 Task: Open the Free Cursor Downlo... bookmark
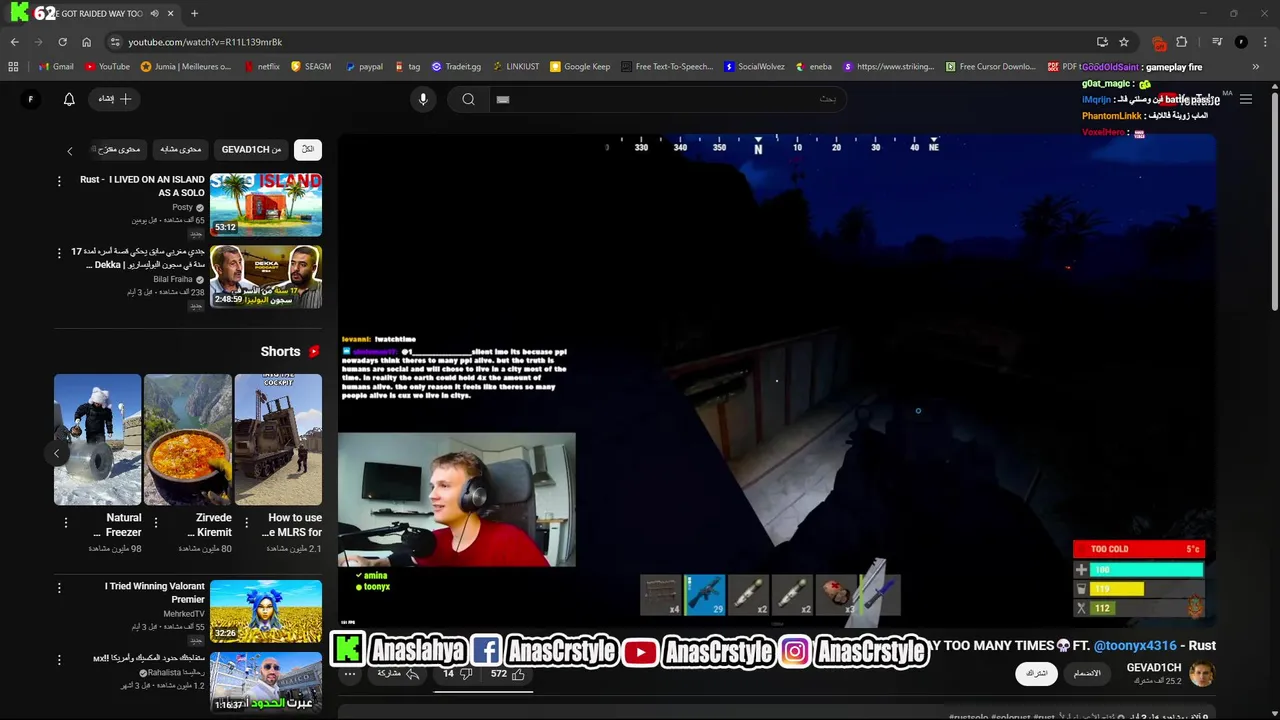pyautogui.click(x=990, y=67)
